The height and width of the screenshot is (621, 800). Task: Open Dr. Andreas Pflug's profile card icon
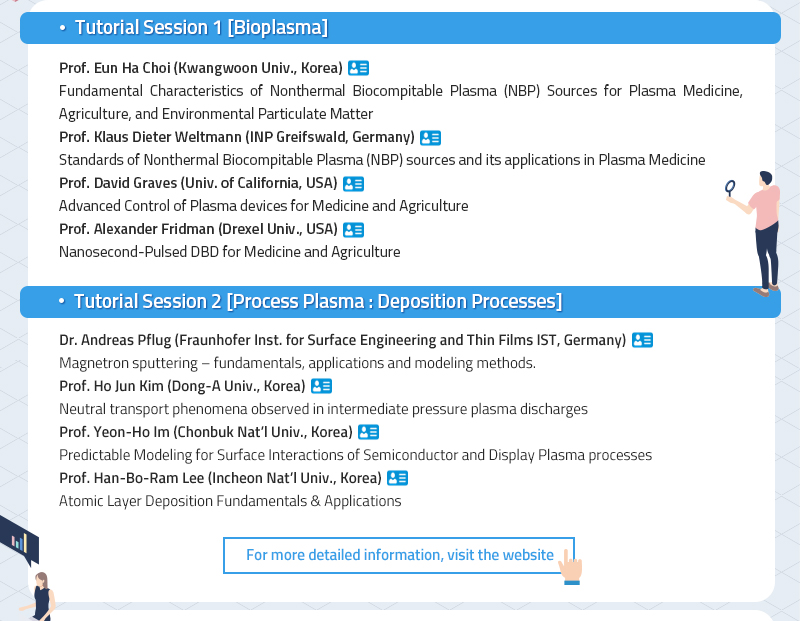[642, 340]
